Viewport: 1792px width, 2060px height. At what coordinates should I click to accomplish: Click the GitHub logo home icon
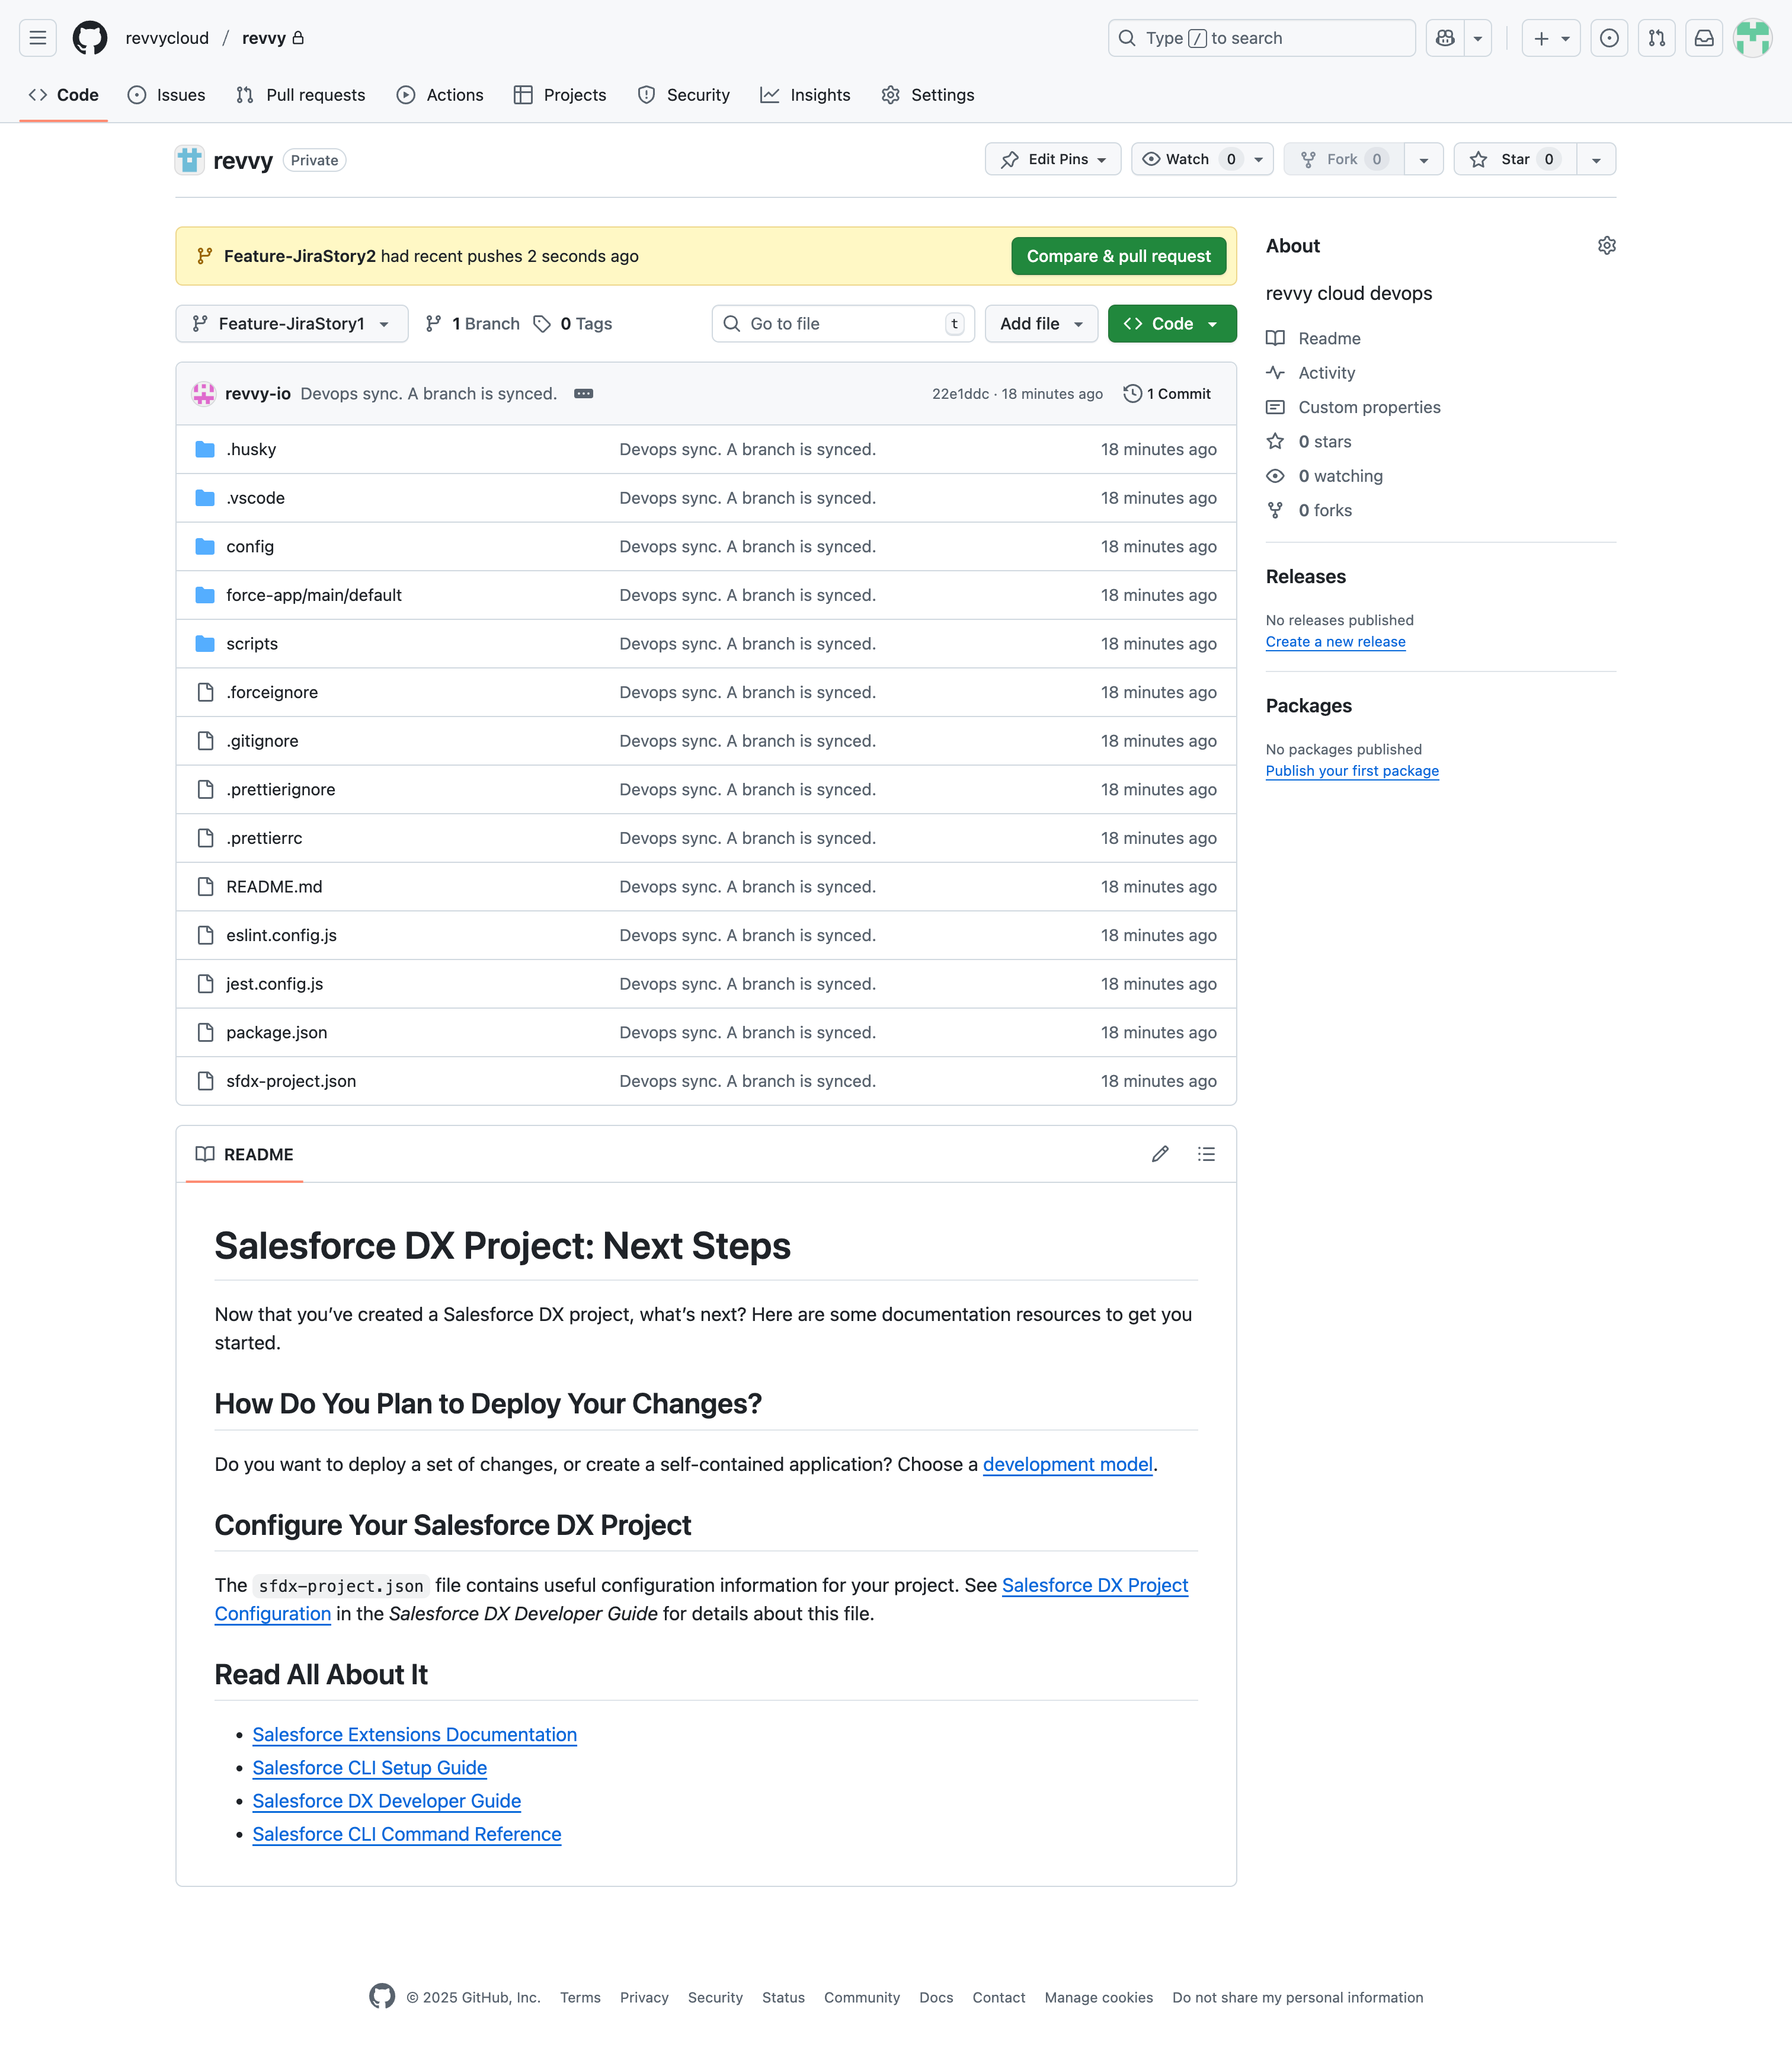coord(90,38)
